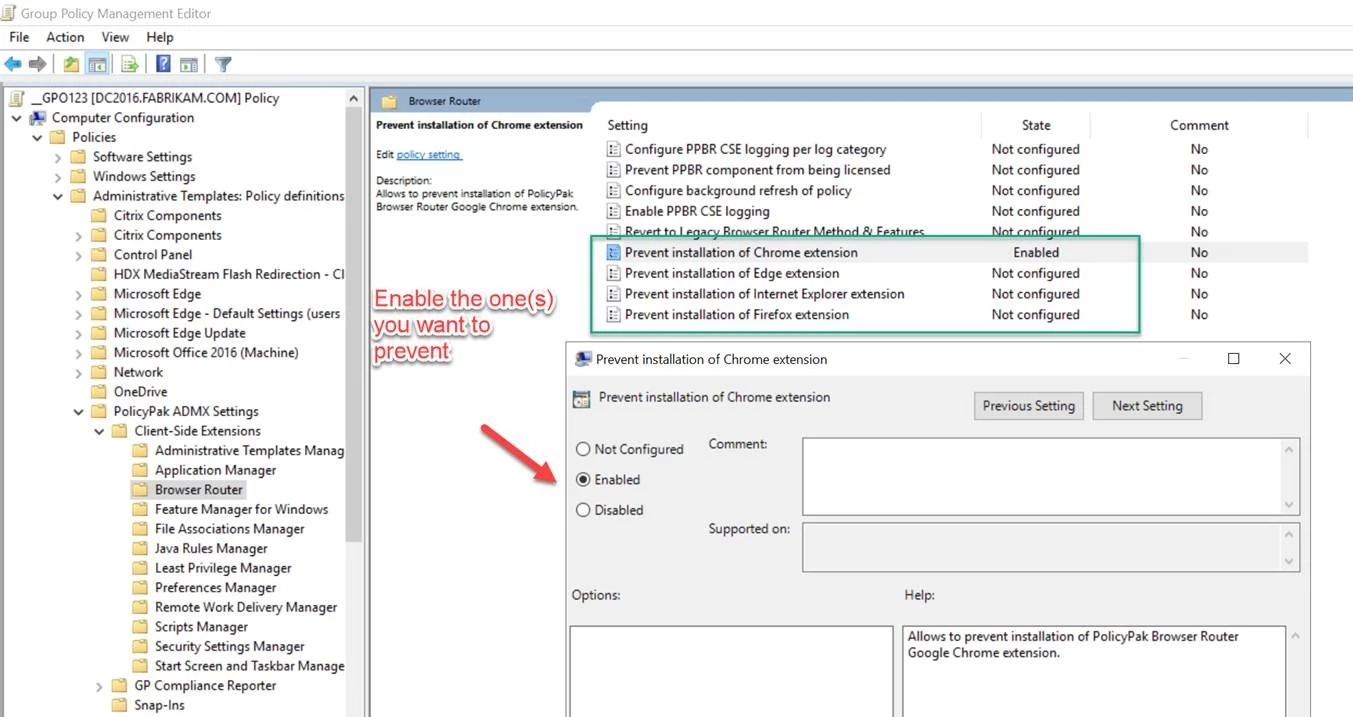
Task: Expand the GP Compliance Reporter node
Action: pos(99,686)
